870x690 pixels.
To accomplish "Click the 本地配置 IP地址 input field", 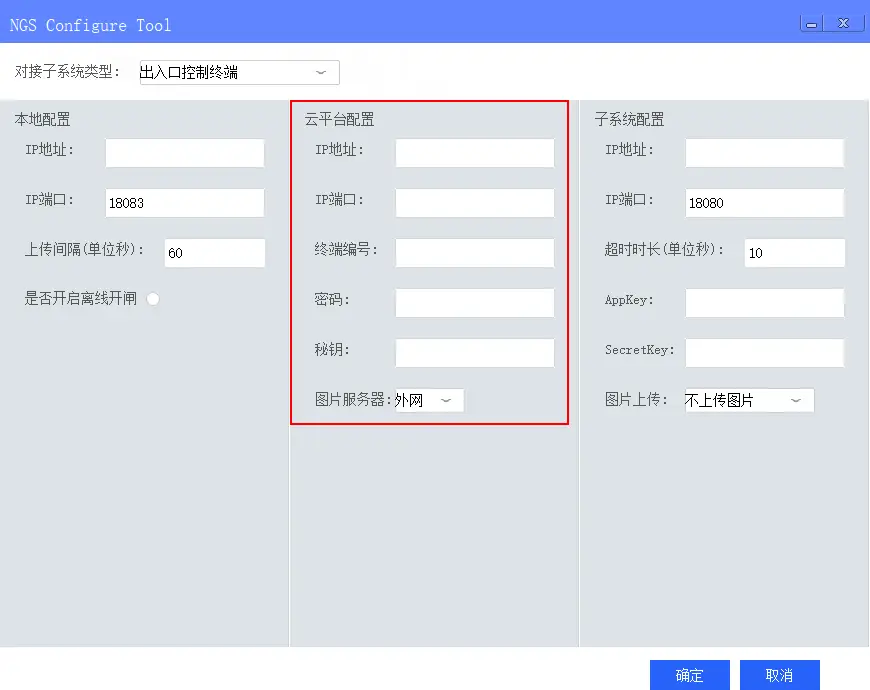I will 184,153.
